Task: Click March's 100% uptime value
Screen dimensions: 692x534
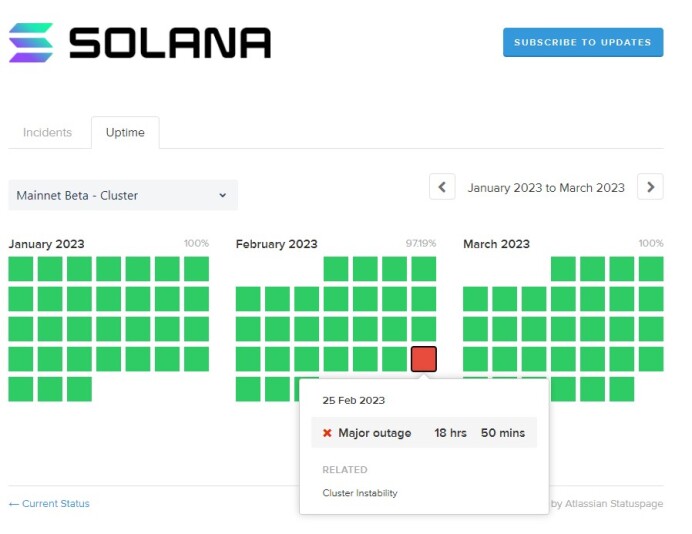Action: point(651,243)
